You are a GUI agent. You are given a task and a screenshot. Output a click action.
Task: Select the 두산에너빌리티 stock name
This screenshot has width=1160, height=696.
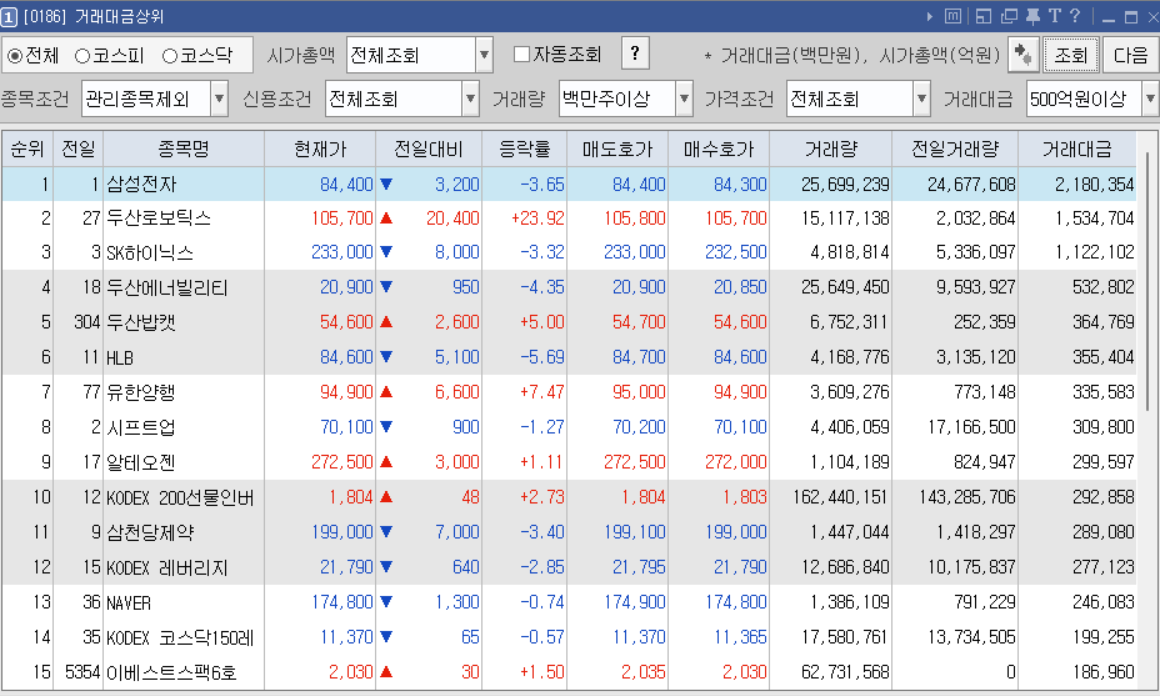pos(167,288)
